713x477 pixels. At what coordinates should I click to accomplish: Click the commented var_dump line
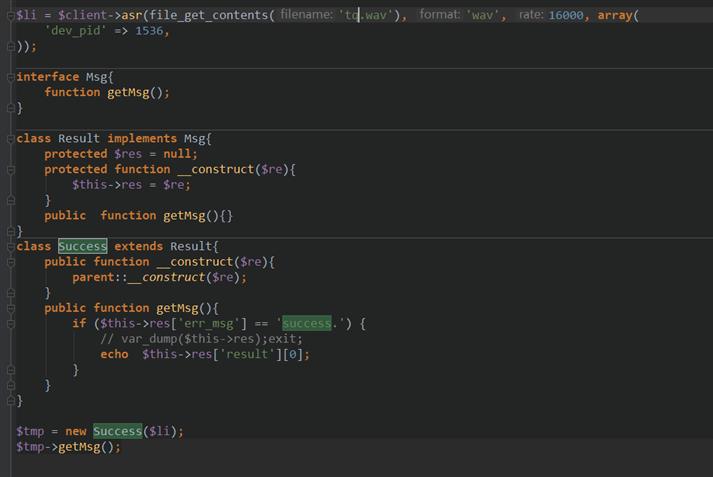coord(201,339)
